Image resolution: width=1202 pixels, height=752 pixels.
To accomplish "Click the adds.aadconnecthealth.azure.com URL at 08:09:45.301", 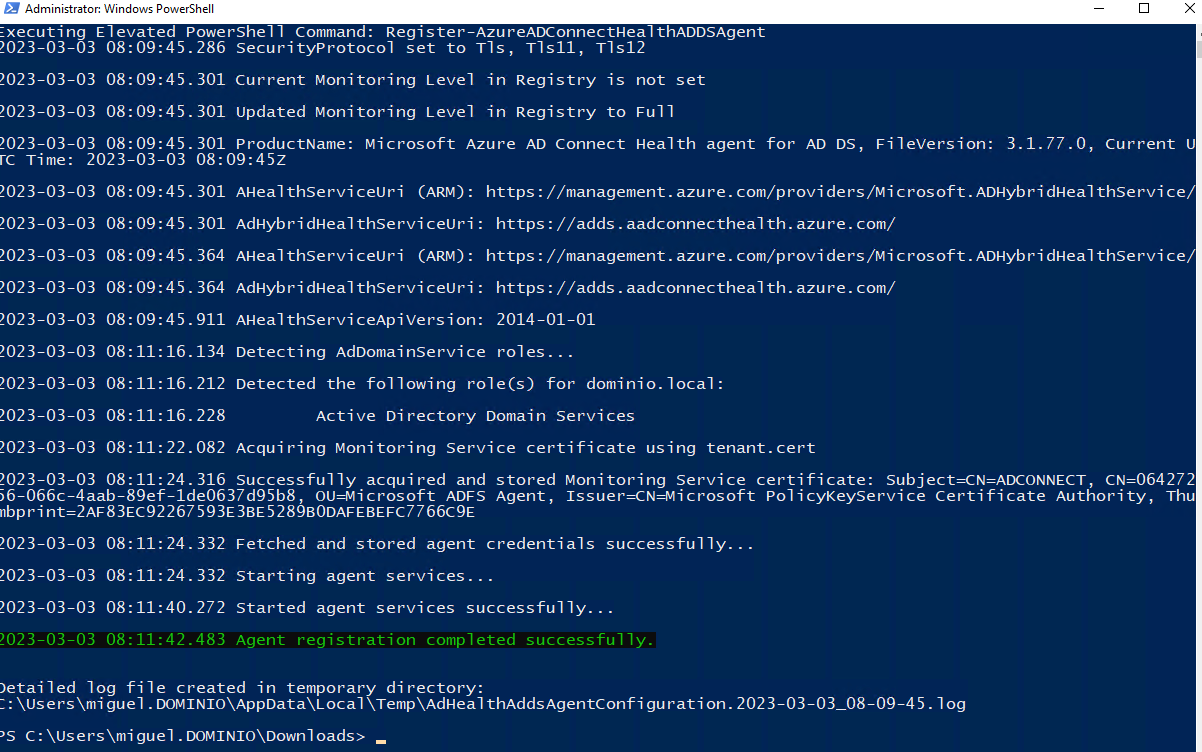I will click(x=695, y=224).
